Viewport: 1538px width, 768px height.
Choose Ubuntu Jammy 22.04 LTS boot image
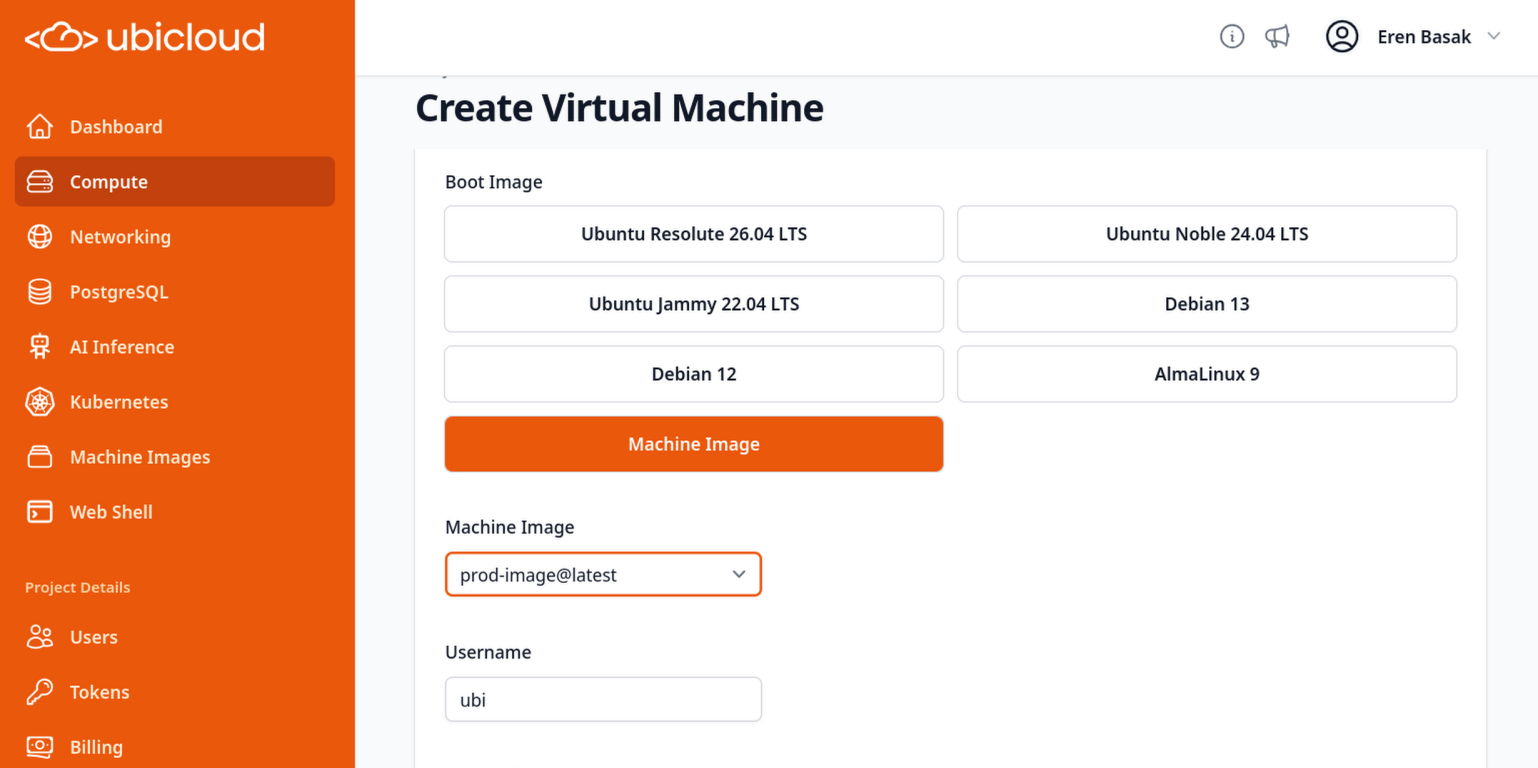click(x=694, y=304)
